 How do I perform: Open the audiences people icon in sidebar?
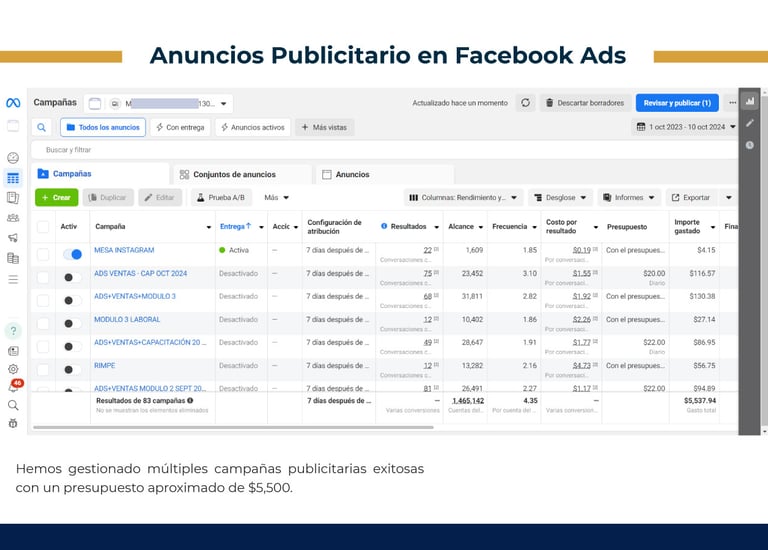(13, 218)
